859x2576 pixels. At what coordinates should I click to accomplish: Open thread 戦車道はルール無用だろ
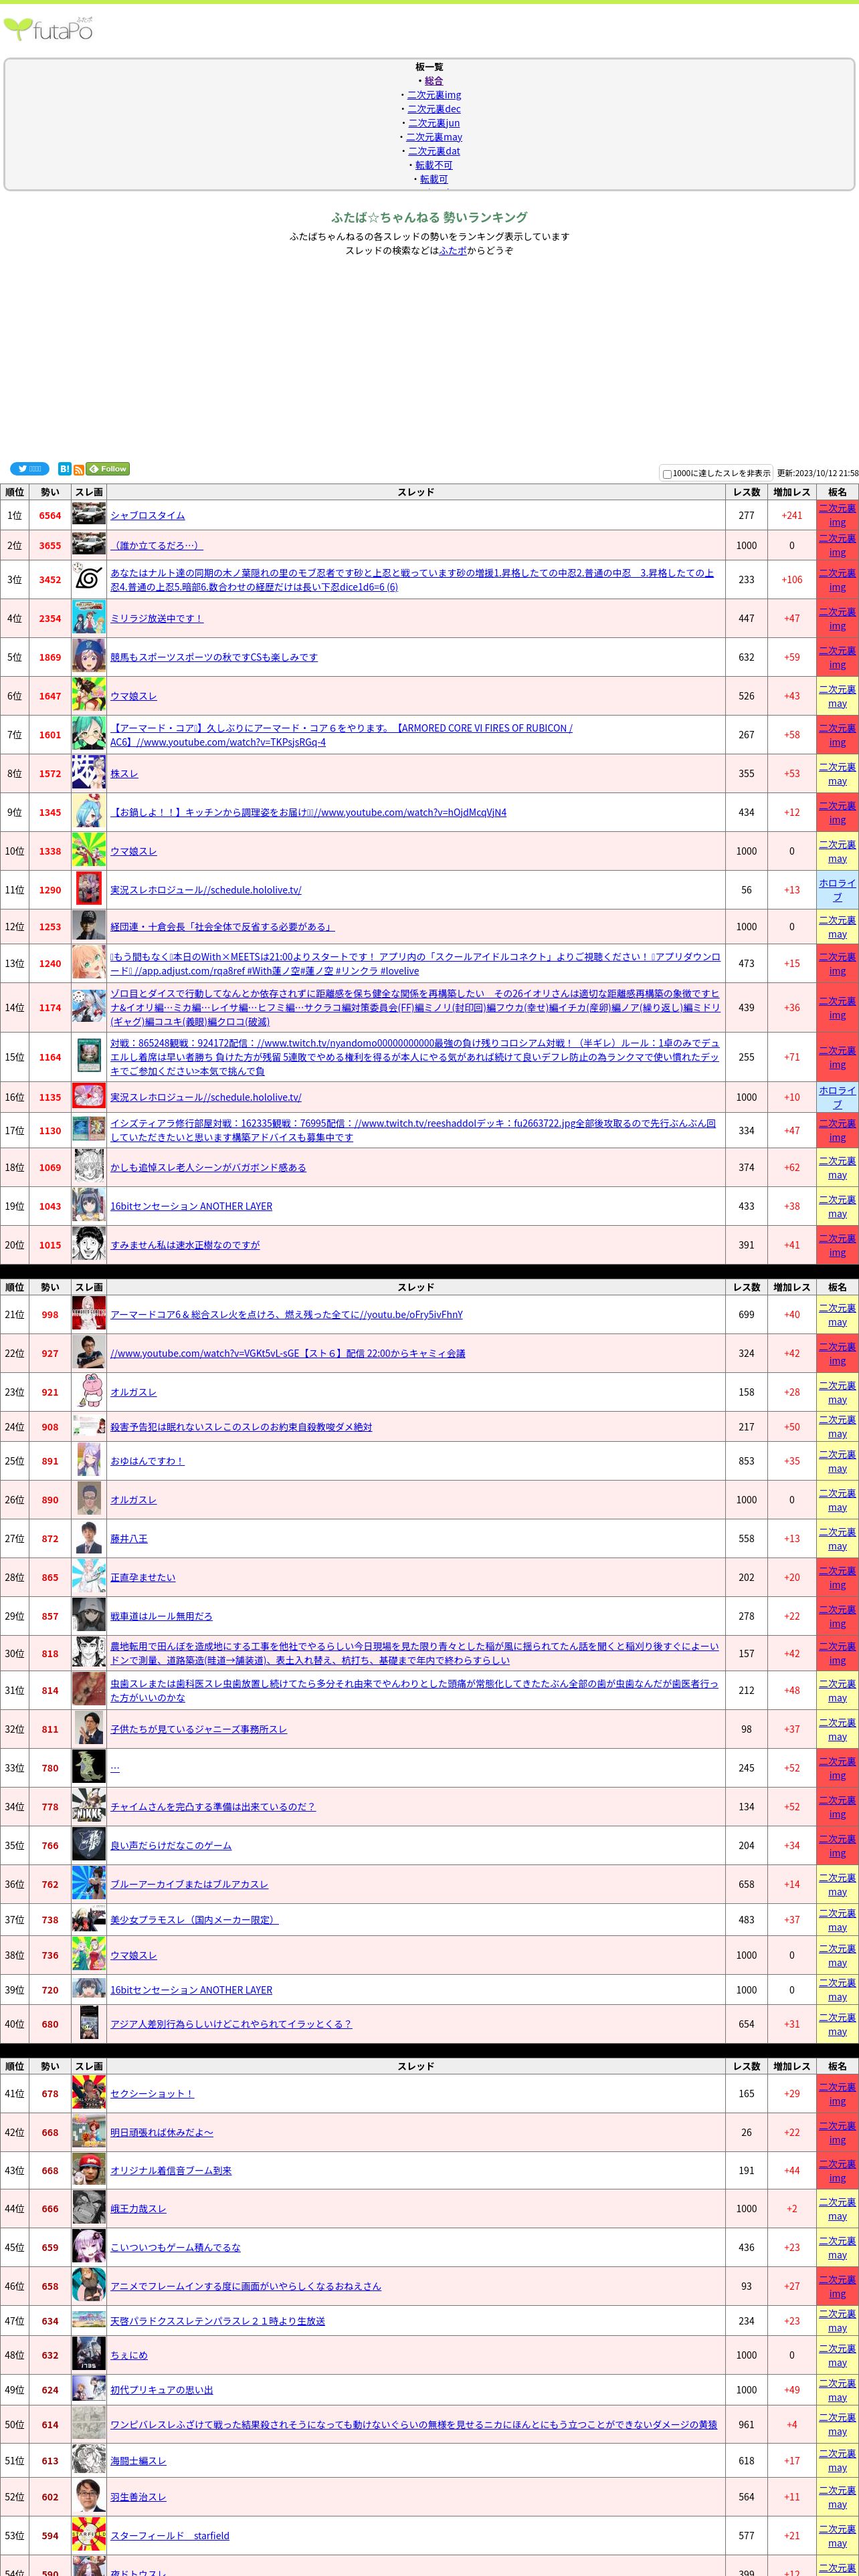(x=161, y=1616)
